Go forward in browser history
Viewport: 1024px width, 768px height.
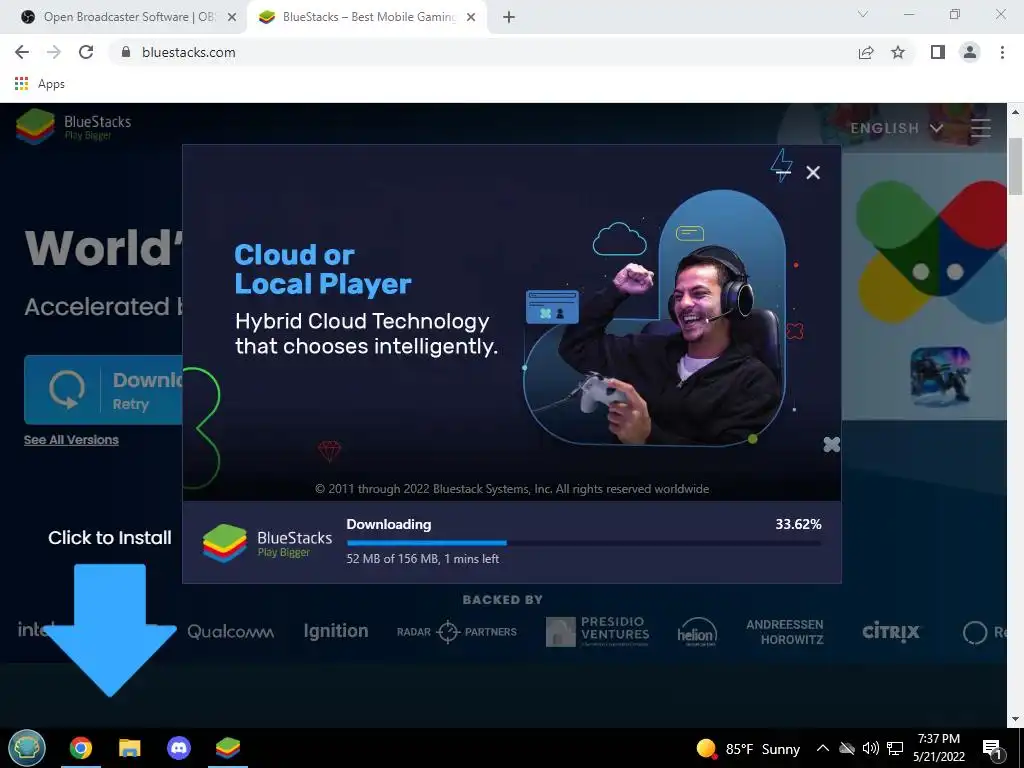(54, 52)
